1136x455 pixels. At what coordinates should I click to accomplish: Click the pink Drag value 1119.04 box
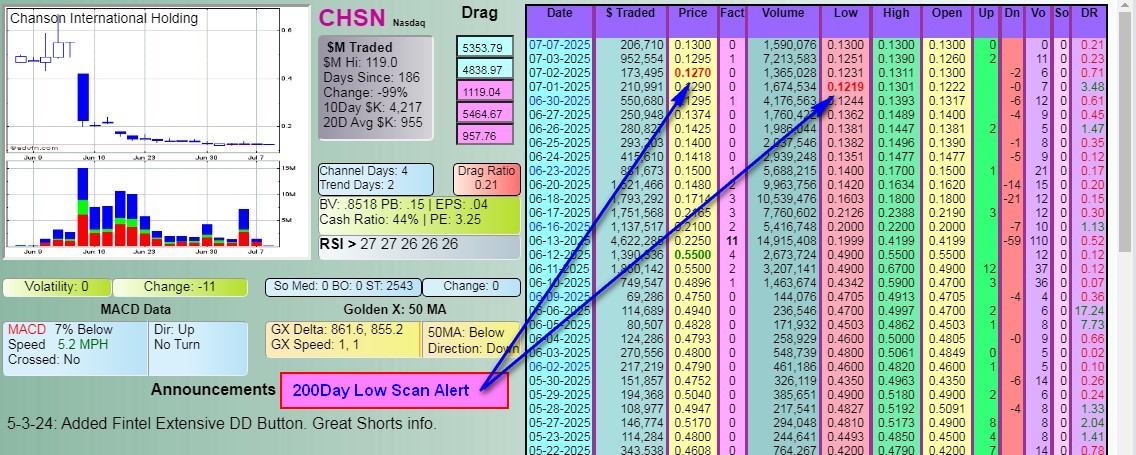tap(485, 92)
